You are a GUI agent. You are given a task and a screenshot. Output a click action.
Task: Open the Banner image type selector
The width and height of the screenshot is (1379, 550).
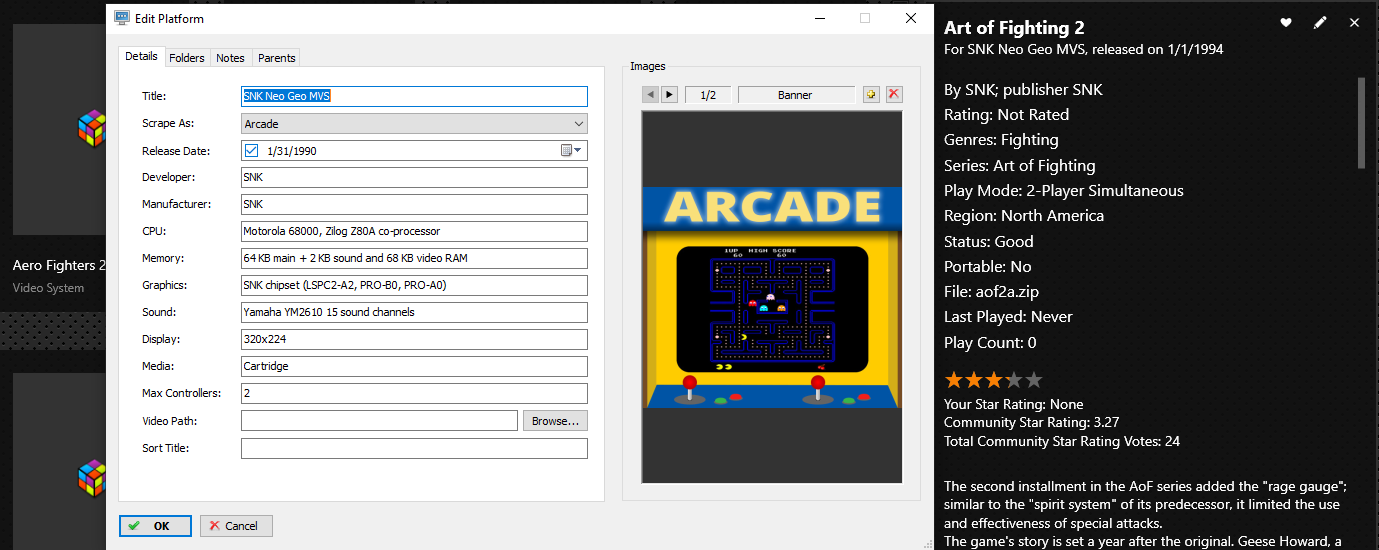[796, 95]
